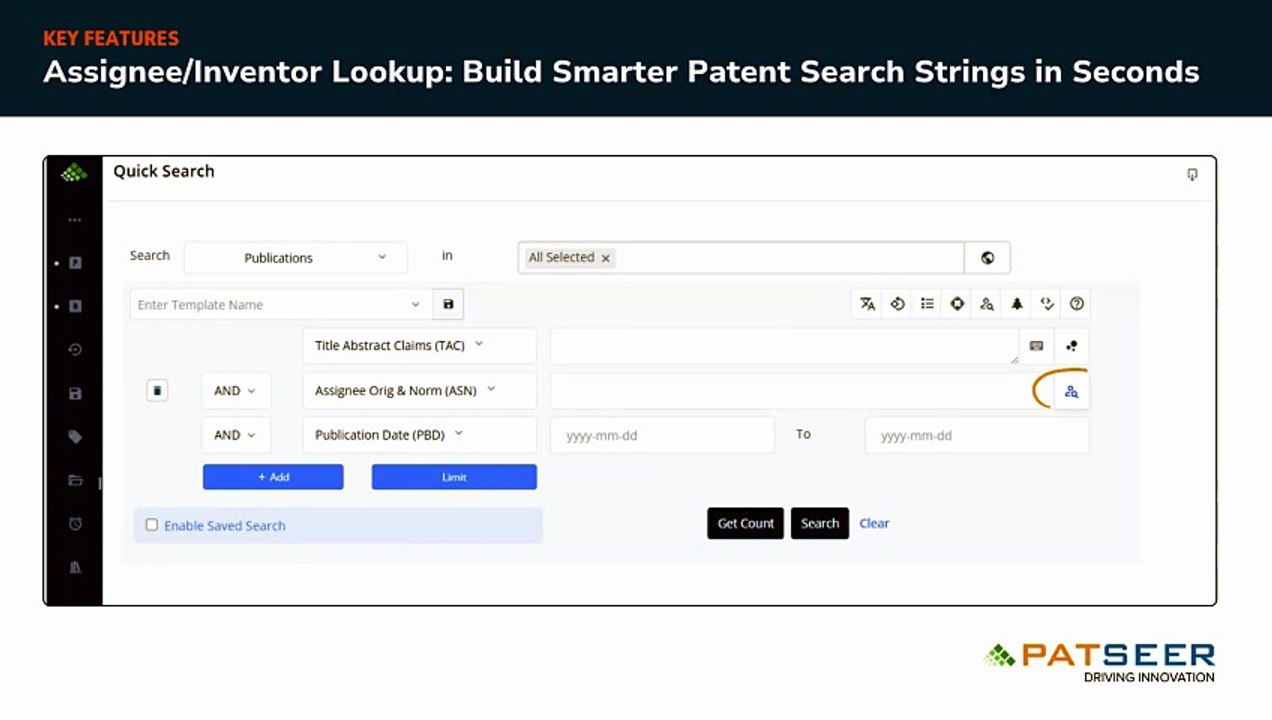Click the circular arrow icon in the toolbar
1272x720 pixels.
tap(897, 304)
